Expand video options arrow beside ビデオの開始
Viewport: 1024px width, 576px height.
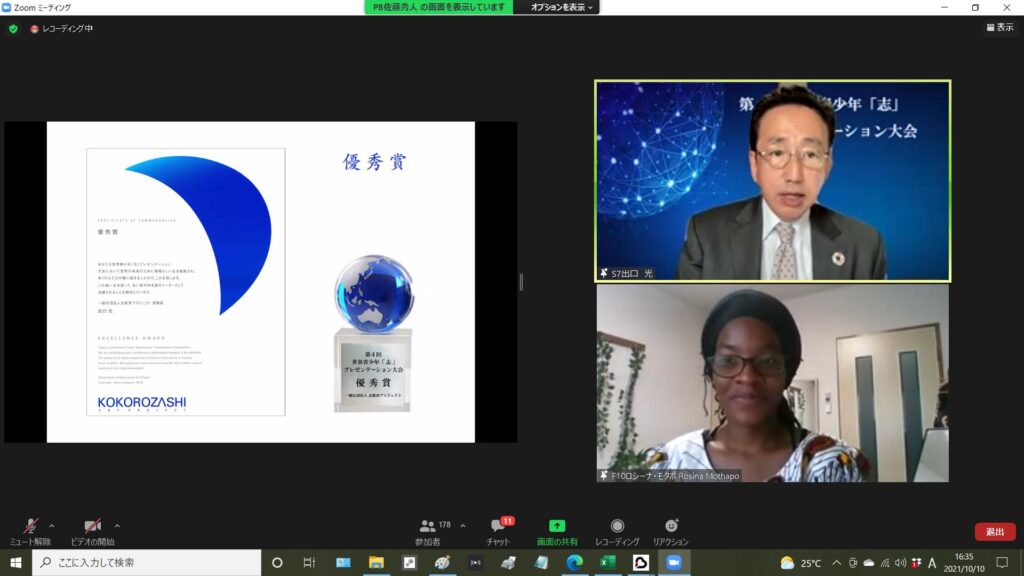point(117,526)
